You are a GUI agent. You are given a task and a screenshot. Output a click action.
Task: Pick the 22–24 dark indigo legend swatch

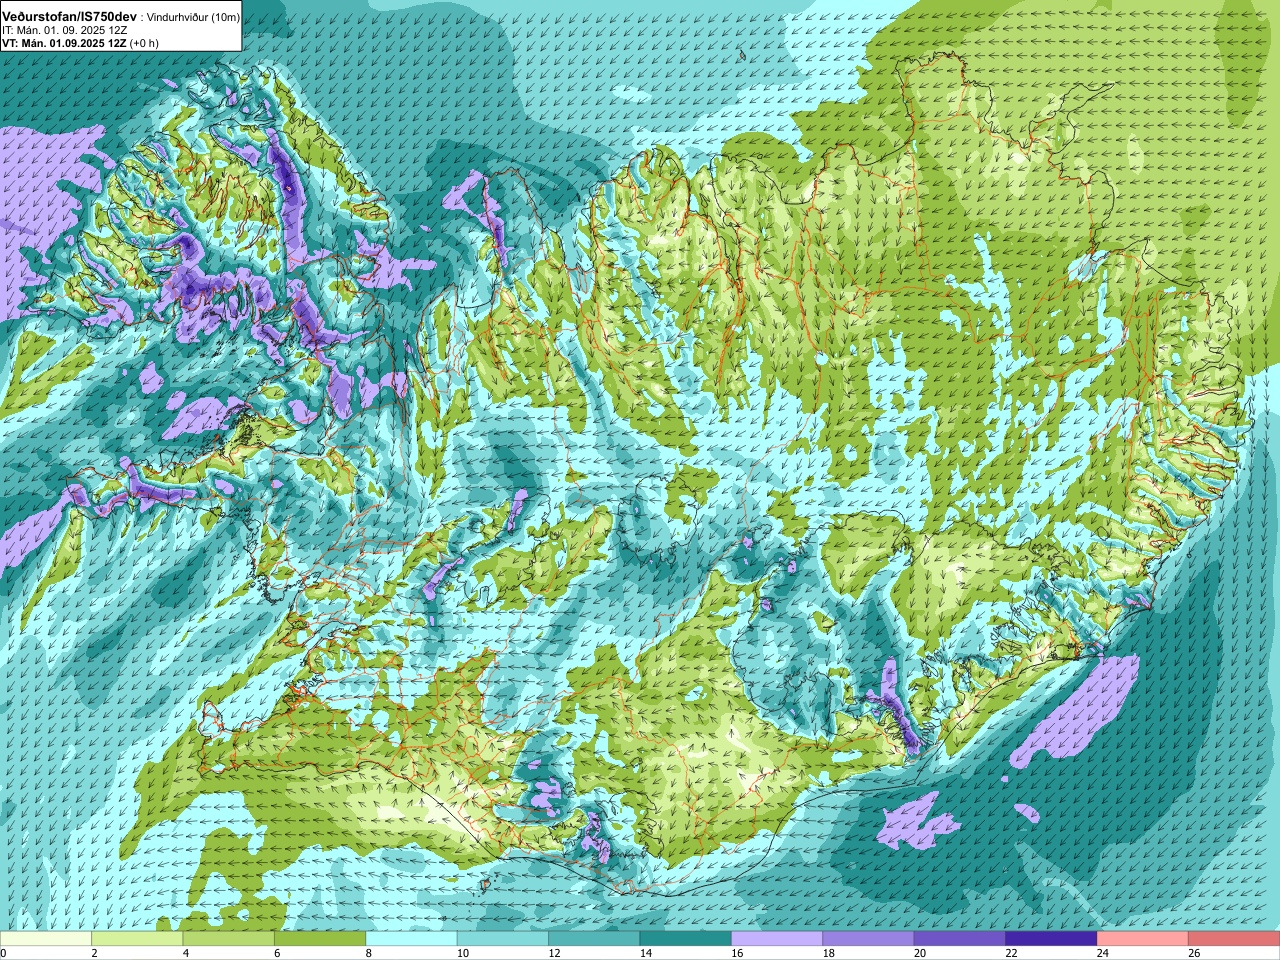pos(1051,939)
